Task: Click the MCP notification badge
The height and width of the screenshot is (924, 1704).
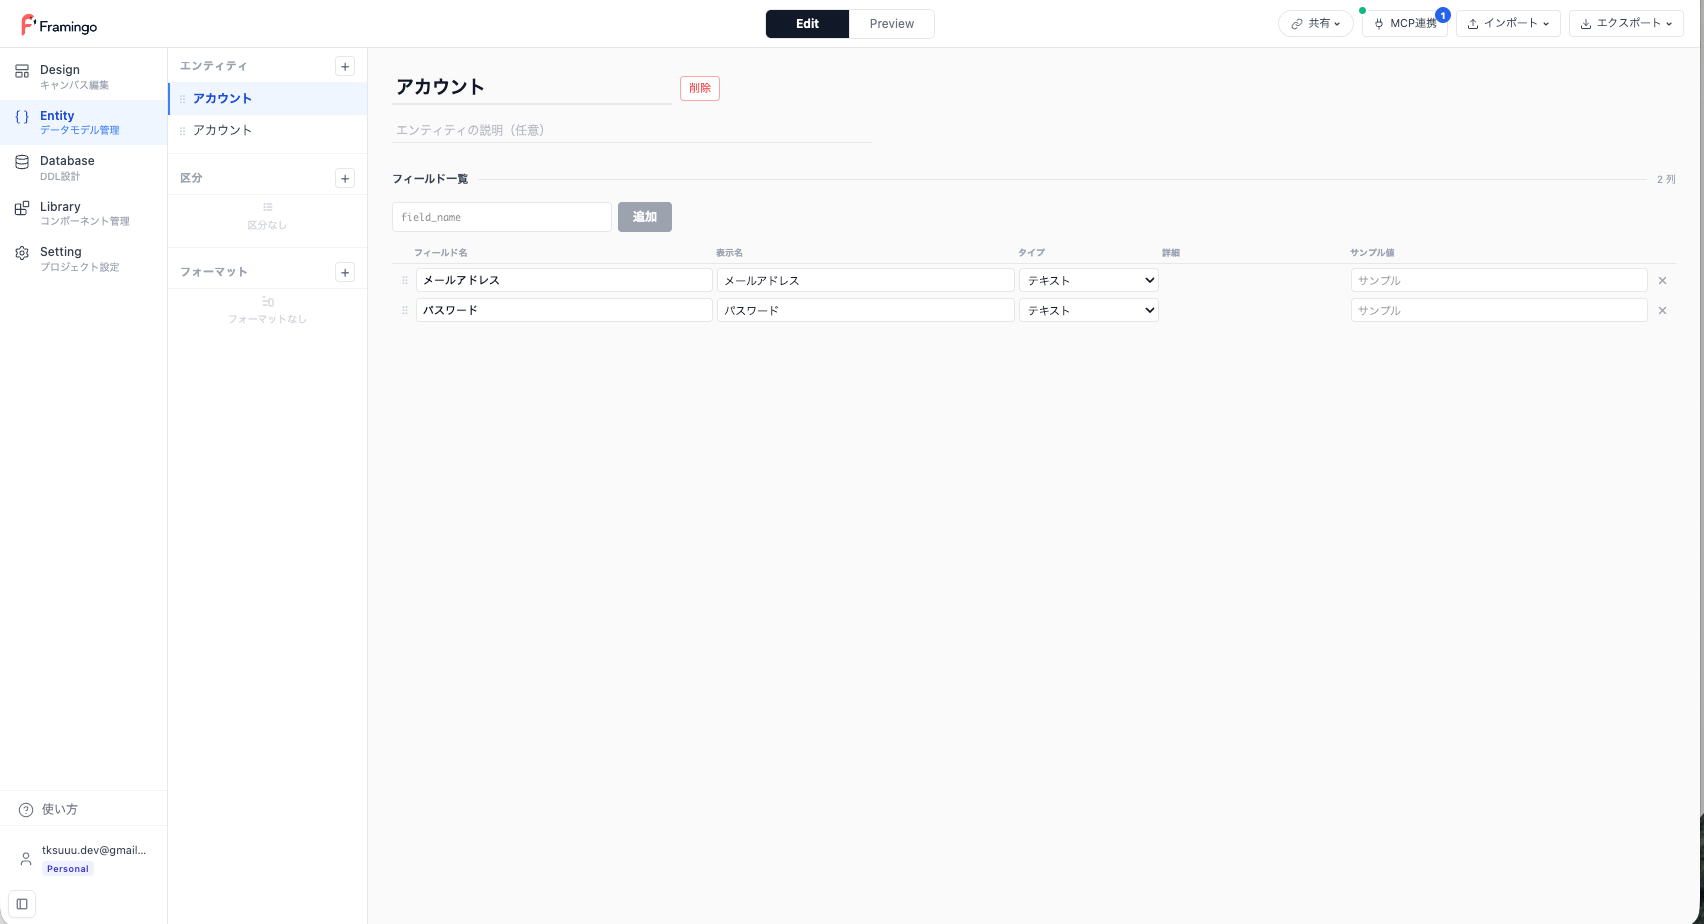Action: click(1443, 15)
